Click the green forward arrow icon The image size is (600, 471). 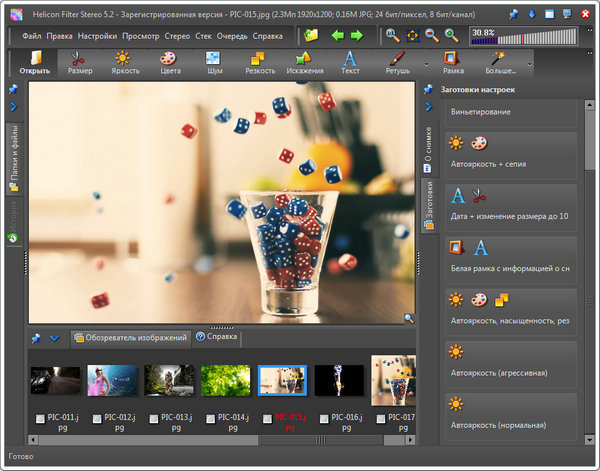click(357, 35)
